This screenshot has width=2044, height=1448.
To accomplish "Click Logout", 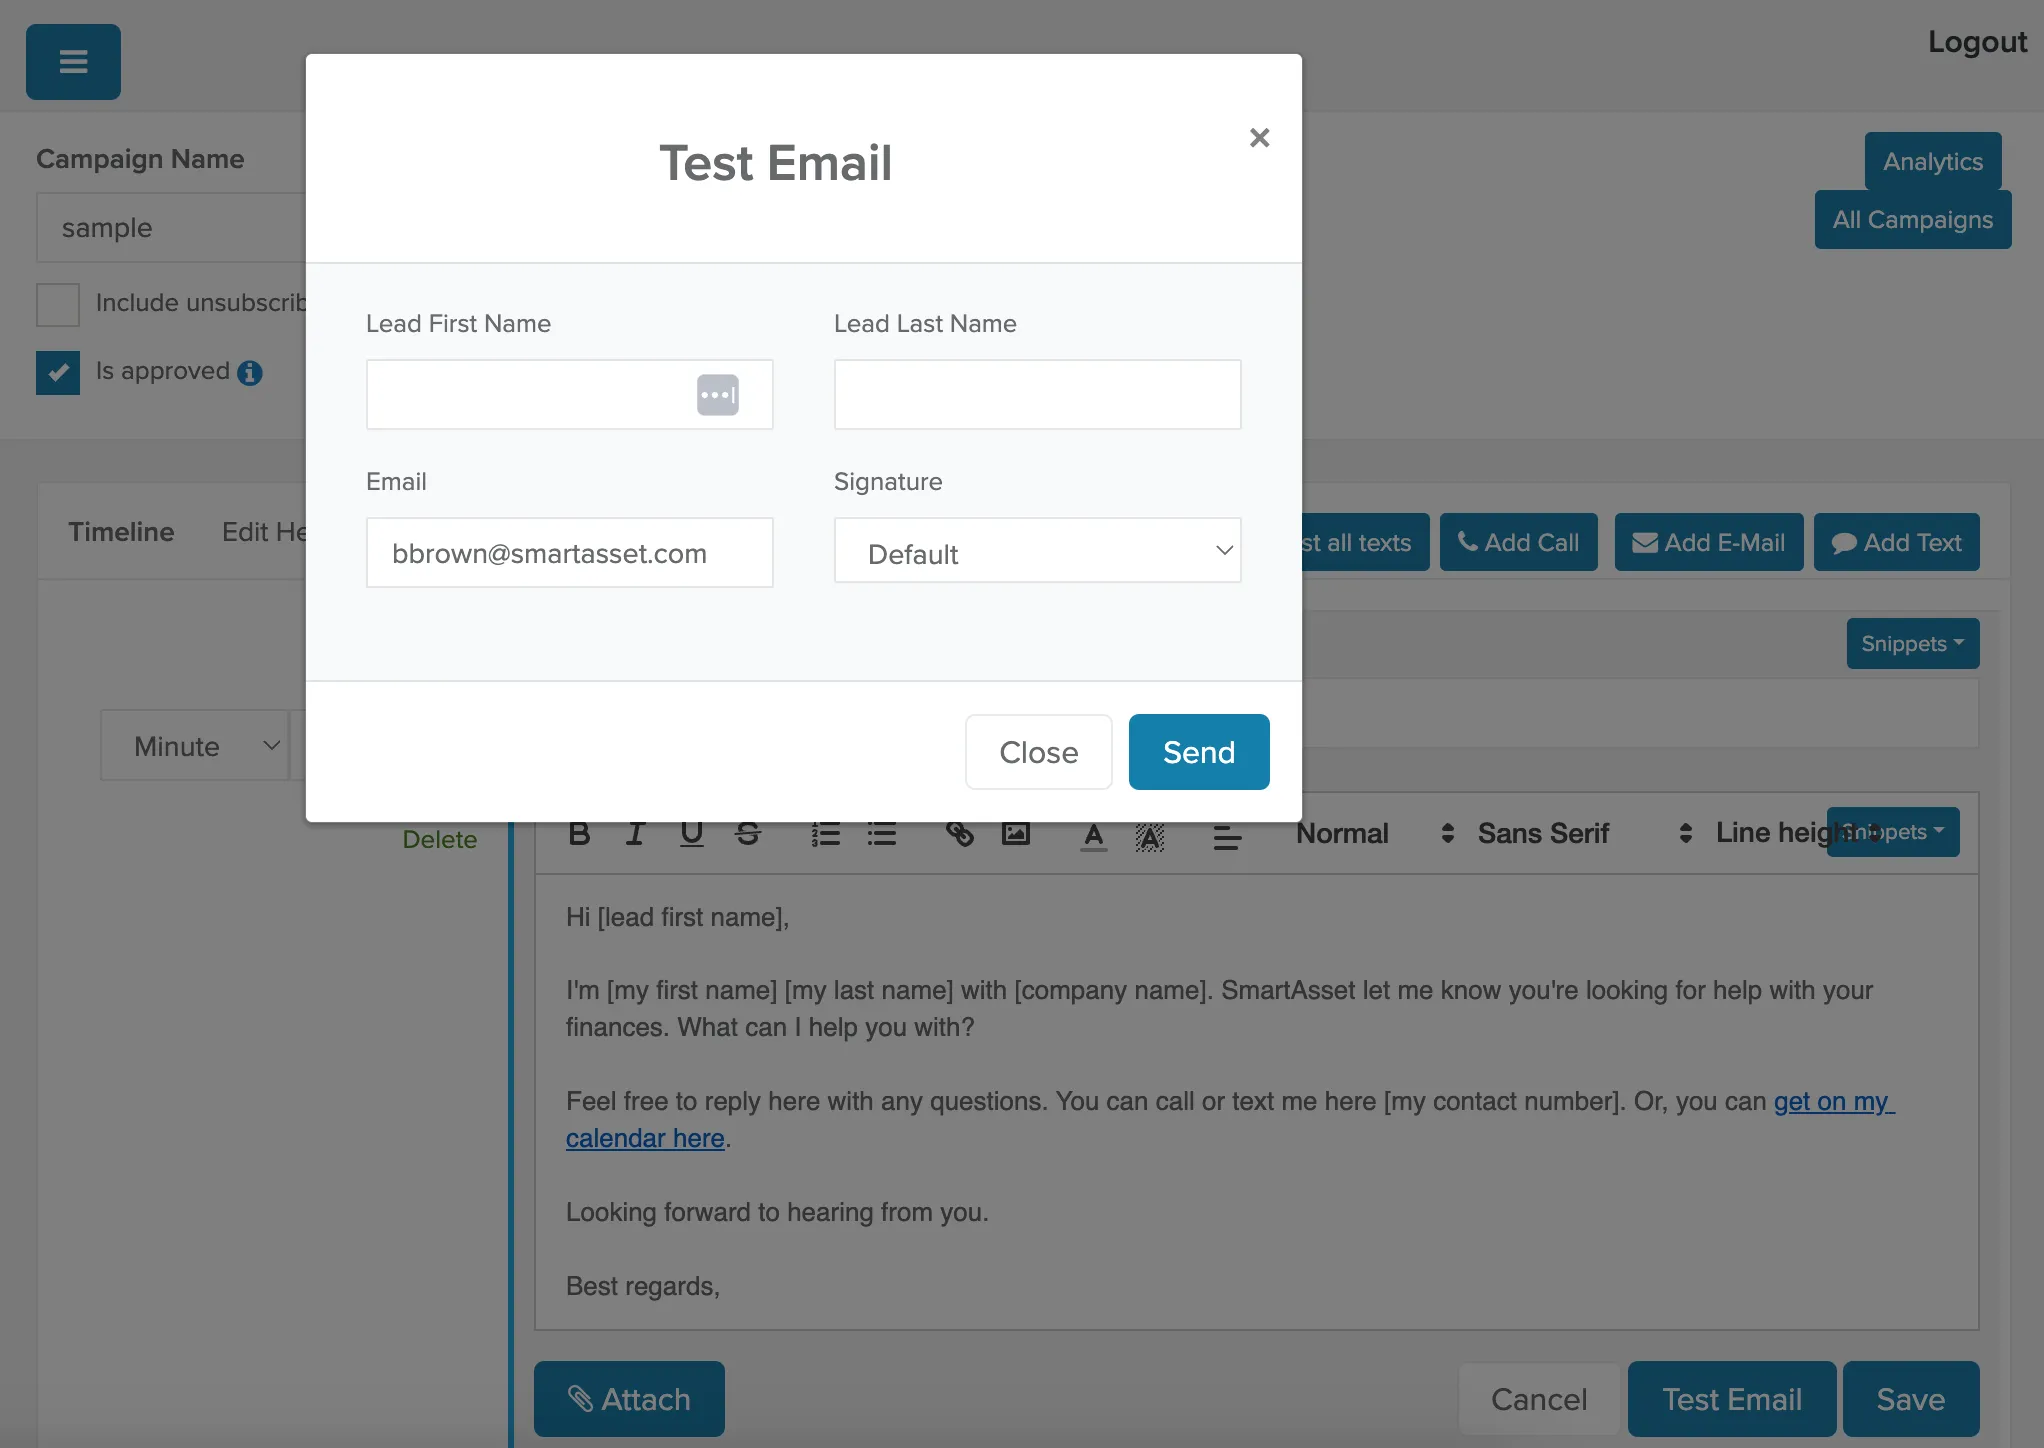I will pyautogui.click(x=1977, y=42).
